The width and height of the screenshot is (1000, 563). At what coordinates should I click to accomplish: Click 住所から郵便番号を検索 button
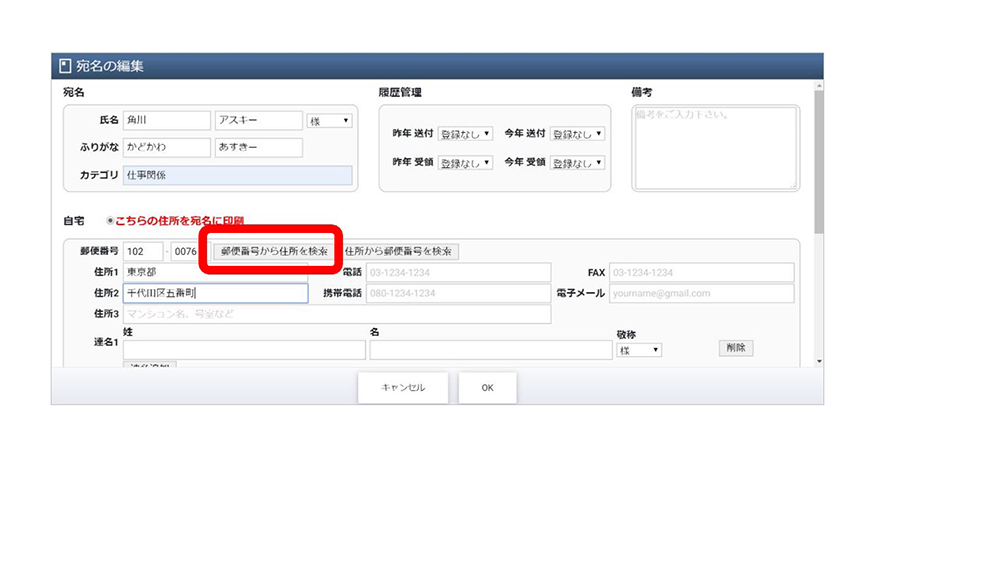click(x=400, y=251)
